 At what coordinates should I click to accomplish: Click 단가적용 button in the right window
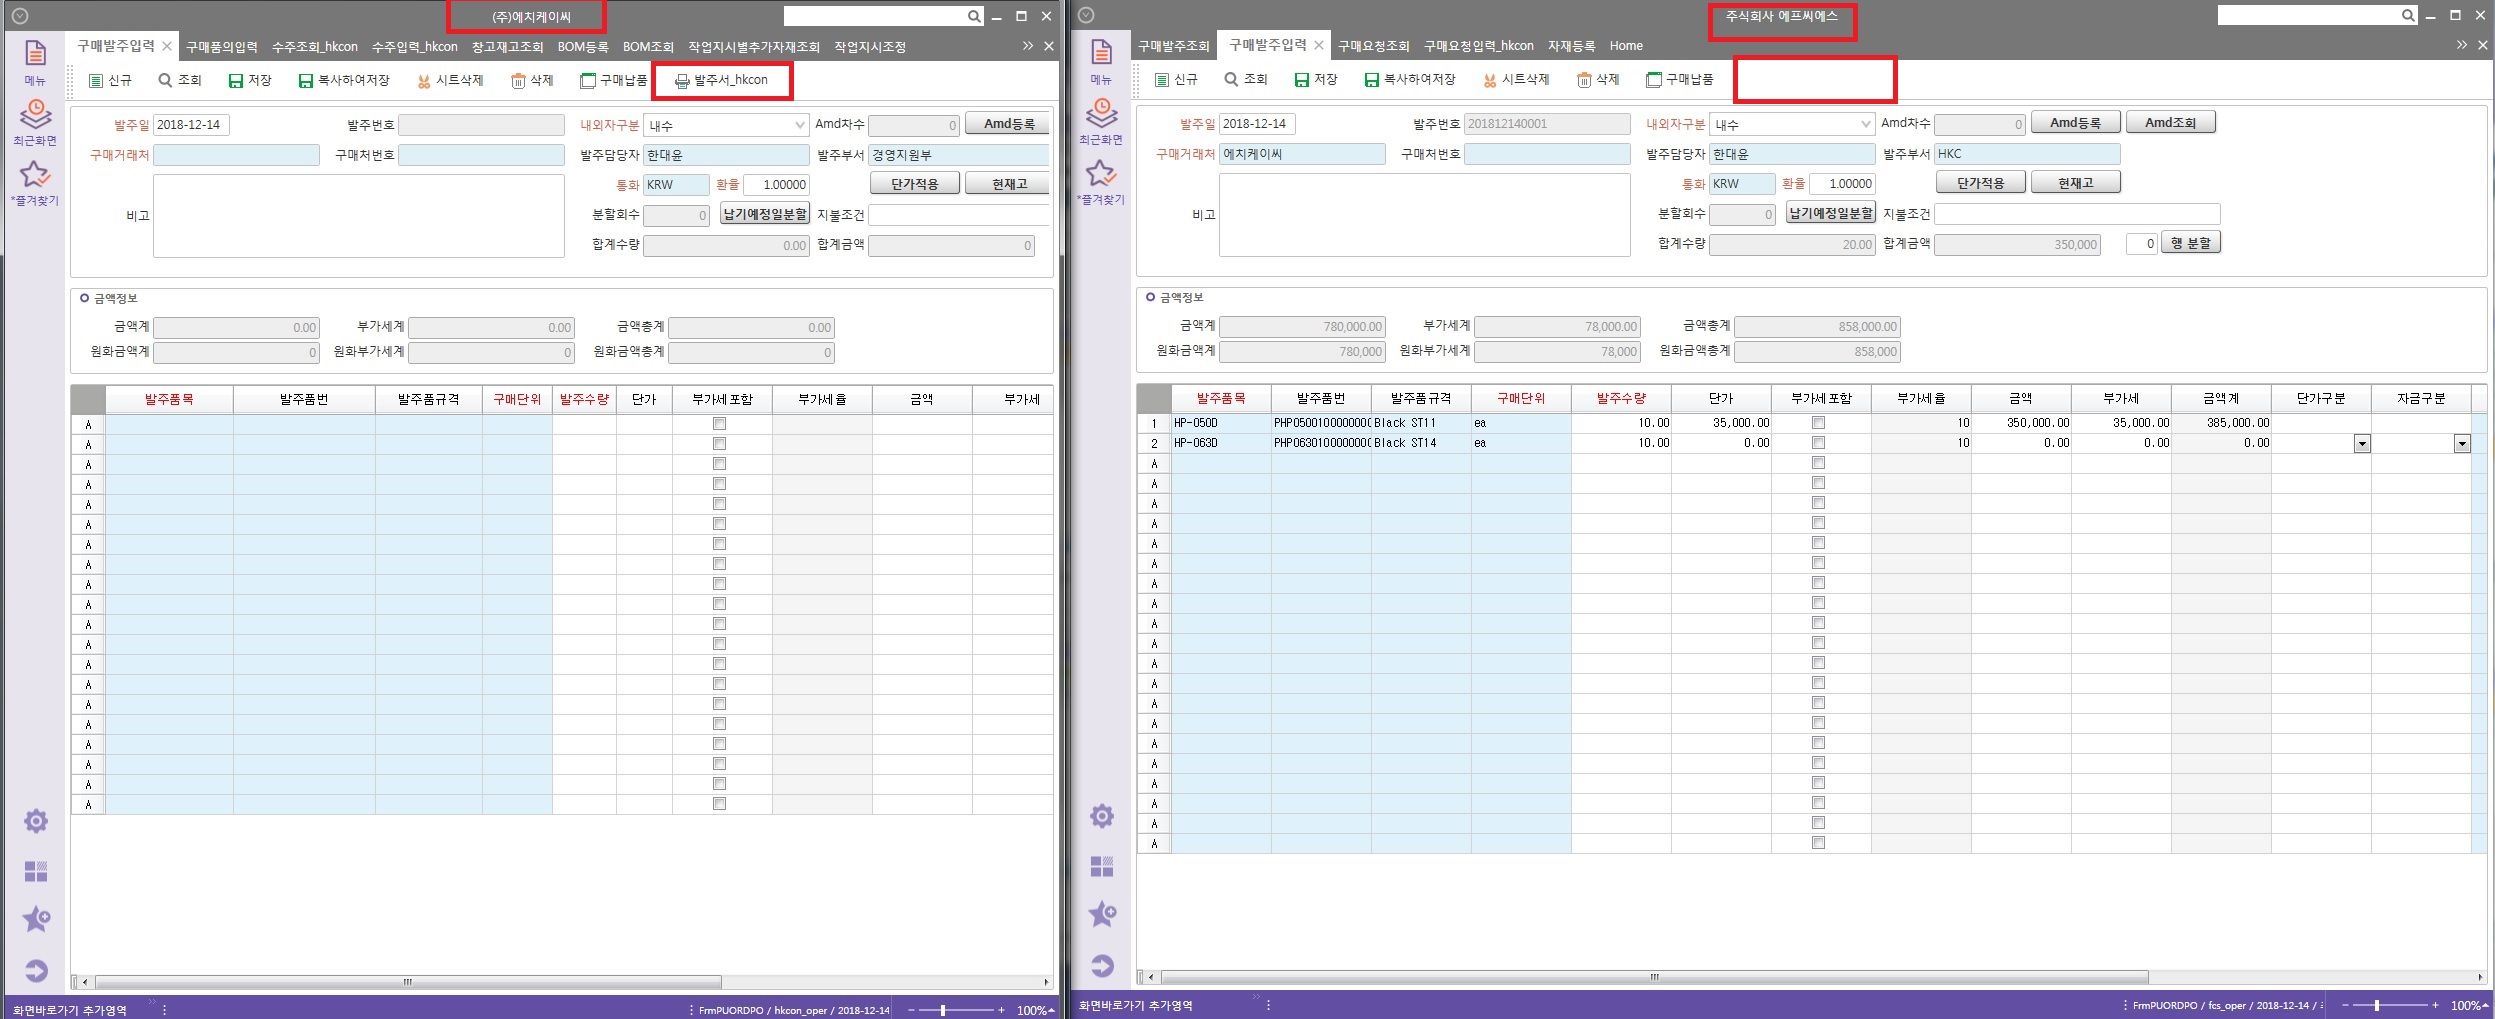click(1981, 183)
